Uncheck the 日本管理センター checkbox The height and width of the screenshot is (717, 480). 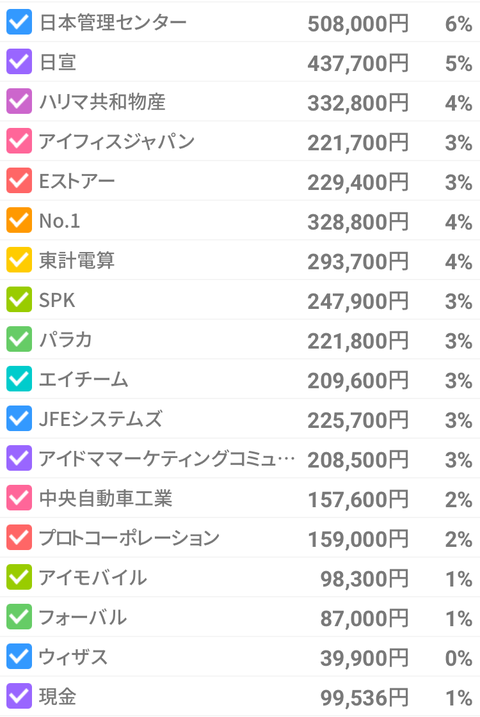tap(19, 22)
